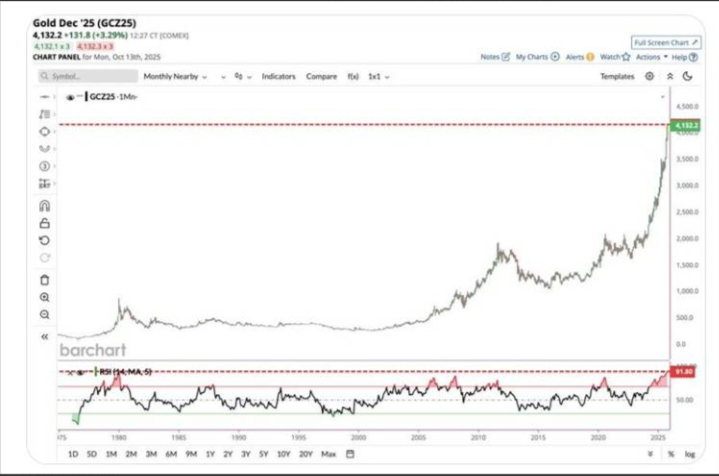Screen dimensions: 719x476
Task: Click the Symbol search field
Action: pos(85,76)
